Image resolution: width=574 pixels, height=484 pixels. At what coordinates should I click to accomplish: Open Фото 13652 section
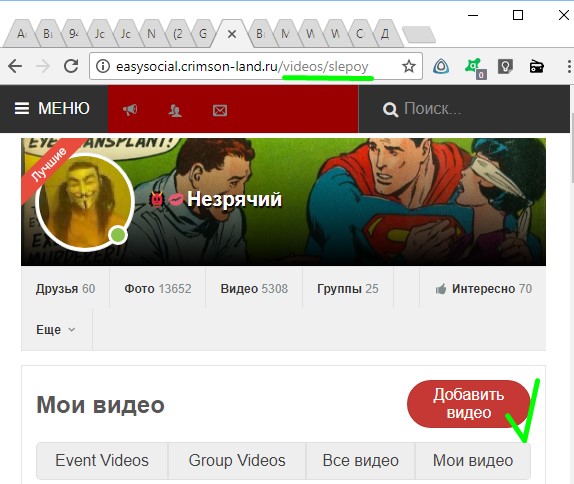tap(158, 288)
